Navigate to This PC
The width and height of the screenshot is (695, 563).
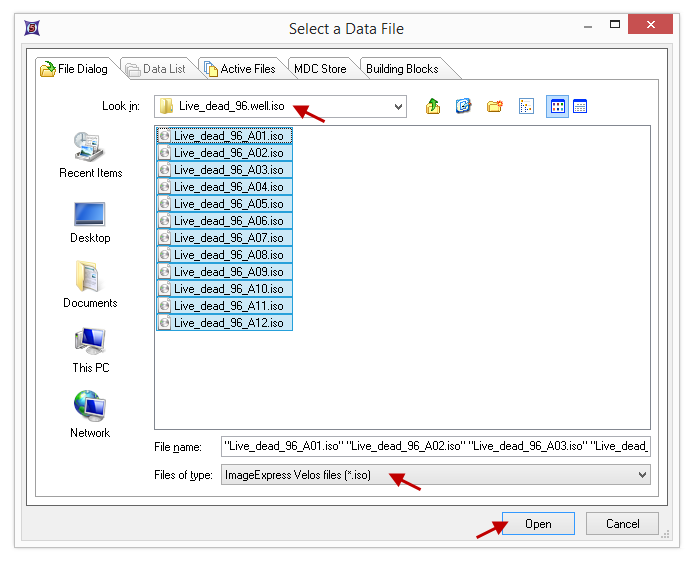[x=90, y=351]
